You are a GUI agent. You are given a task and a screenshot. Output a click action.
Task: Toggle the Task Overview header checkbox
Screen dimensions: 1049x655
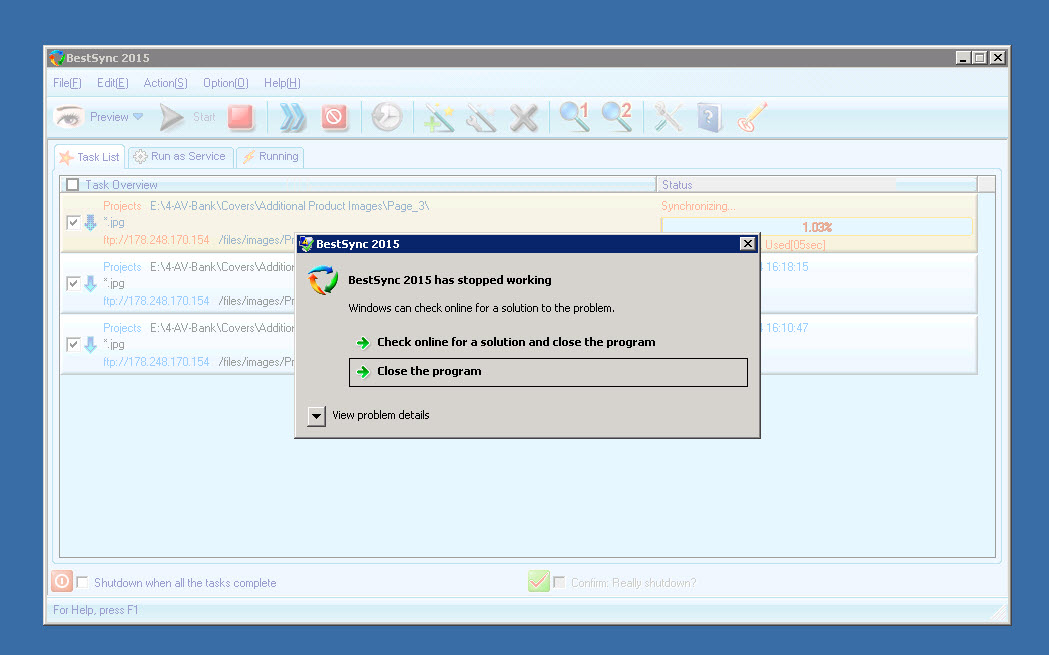(73, 185)
